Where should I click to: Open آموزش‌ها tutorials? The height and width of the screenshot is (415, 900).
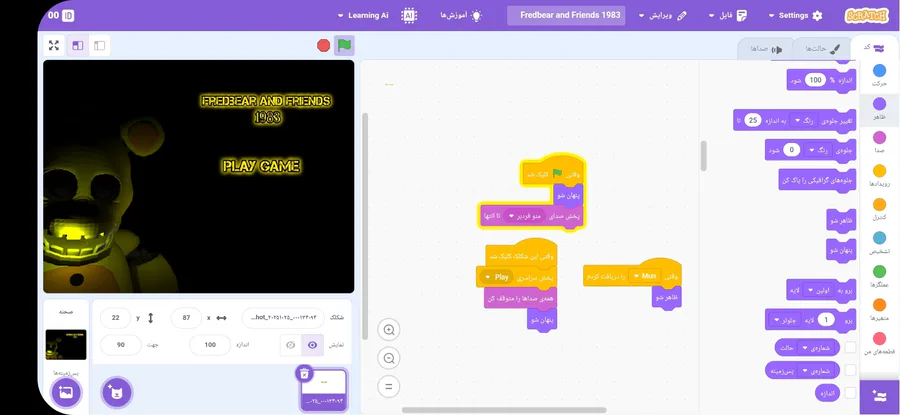(461, 15)
